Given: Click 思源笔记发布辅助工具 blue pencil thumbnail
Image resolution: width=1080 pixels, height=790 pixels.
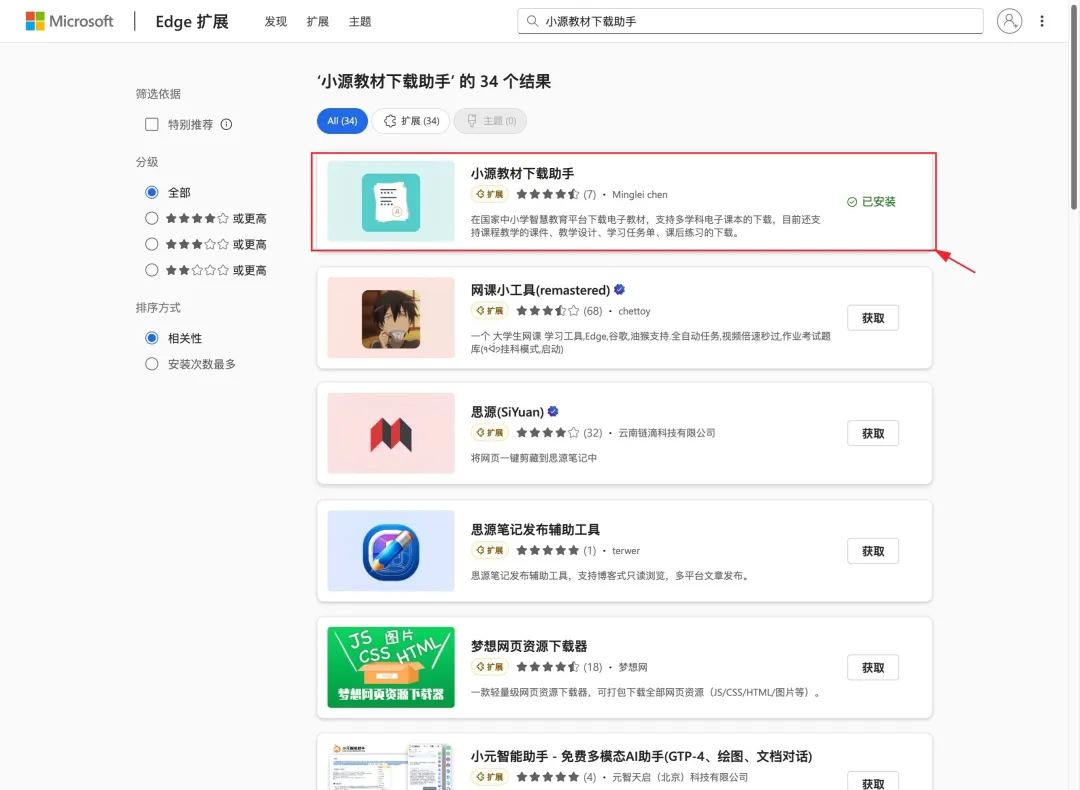Looking at the screenshot, I should pyautogui.click(x=391, y=551).
